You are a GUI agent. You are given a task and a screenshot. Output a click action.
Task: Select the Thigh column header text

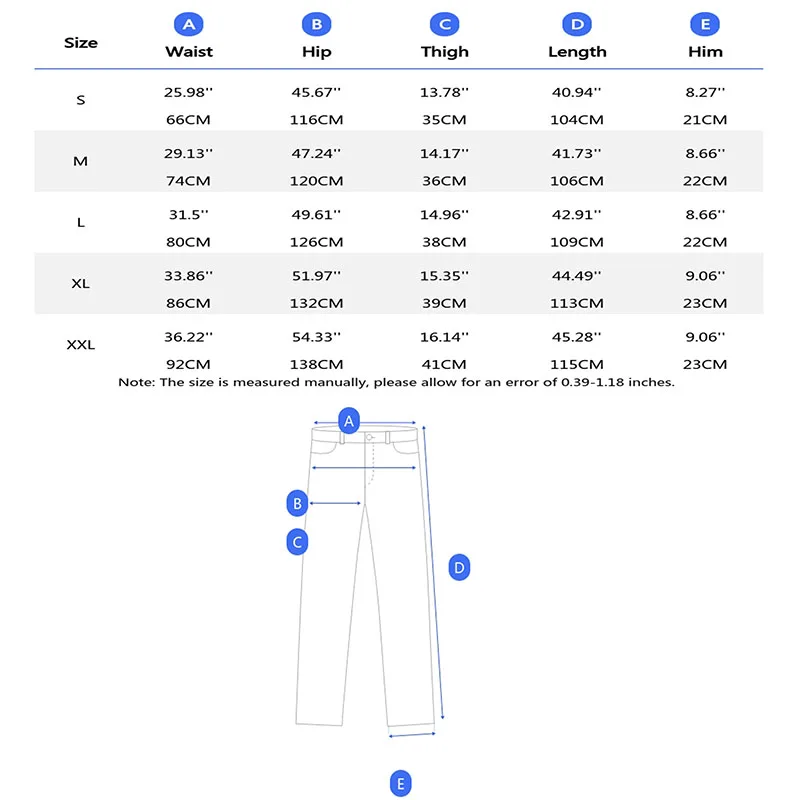[x=444, y=51]
